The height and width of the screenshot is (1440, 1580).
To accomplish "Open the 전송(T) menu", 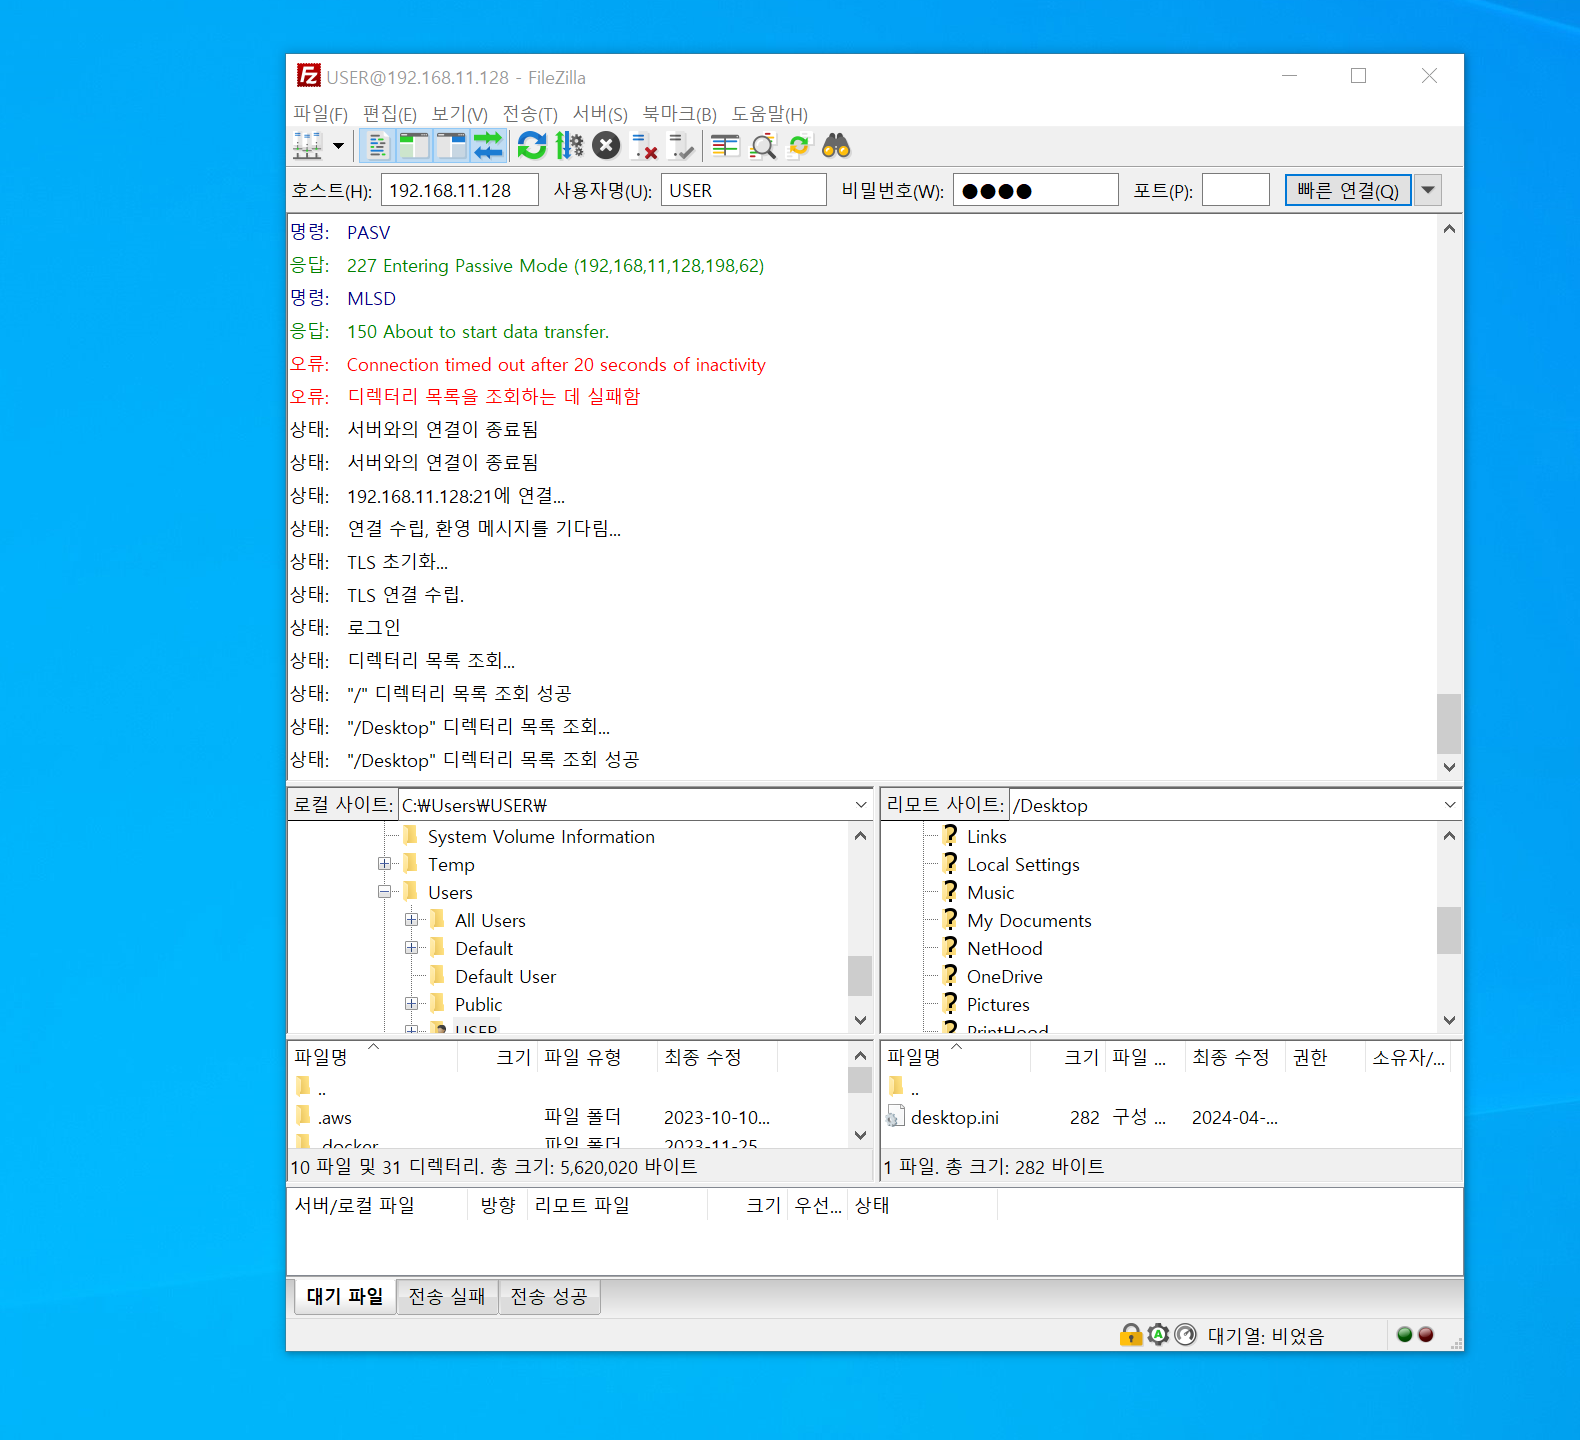I will pyautogui.click(x=530, y=114).
